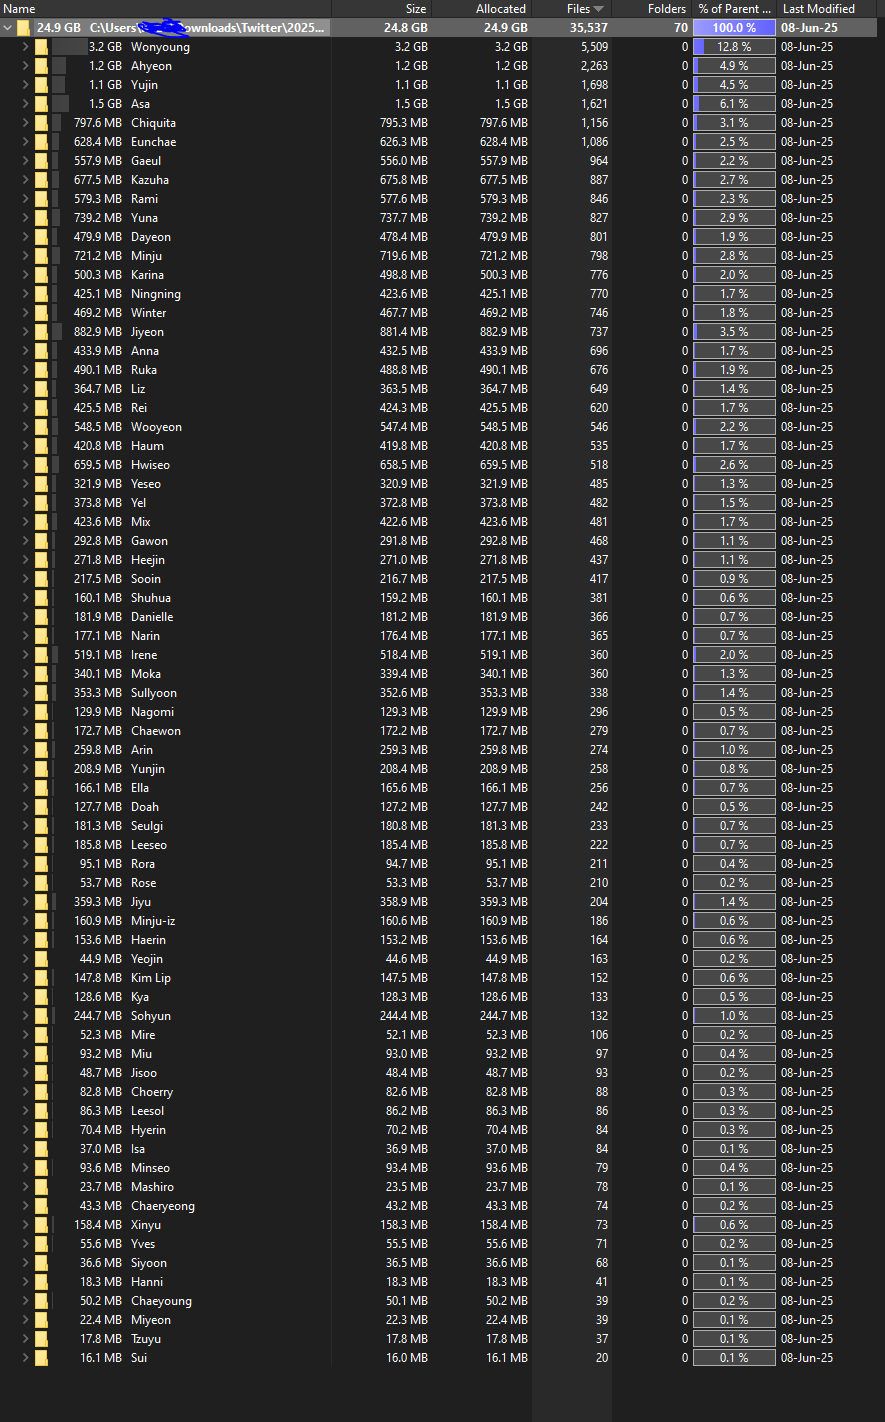Sort by the Size column header
Image resolution: width=885 pixels, height=1422 pixels.
tap(382, 9)
